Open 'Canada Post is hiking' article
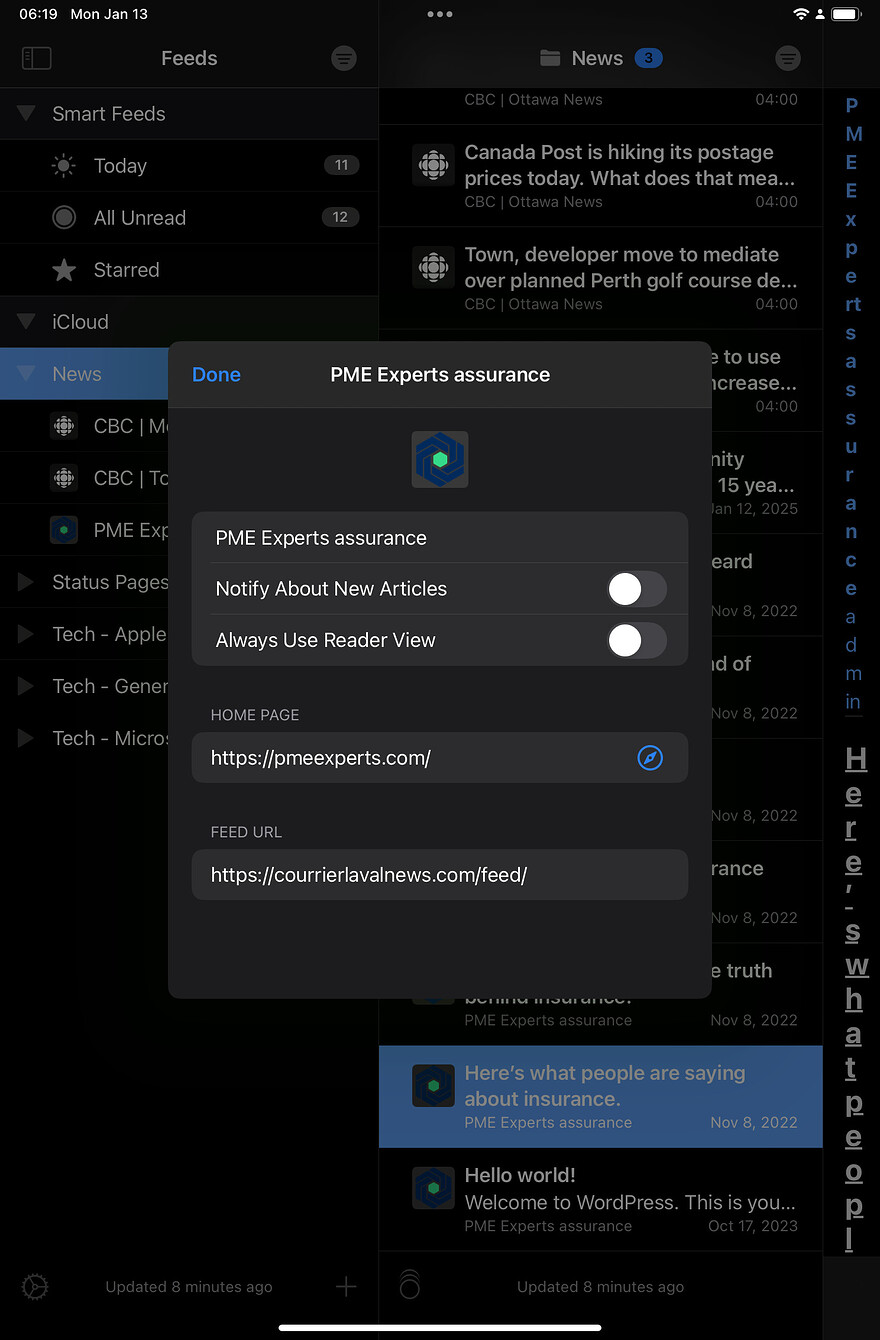The image size is (880, 1340). click(x=600, y=176)
